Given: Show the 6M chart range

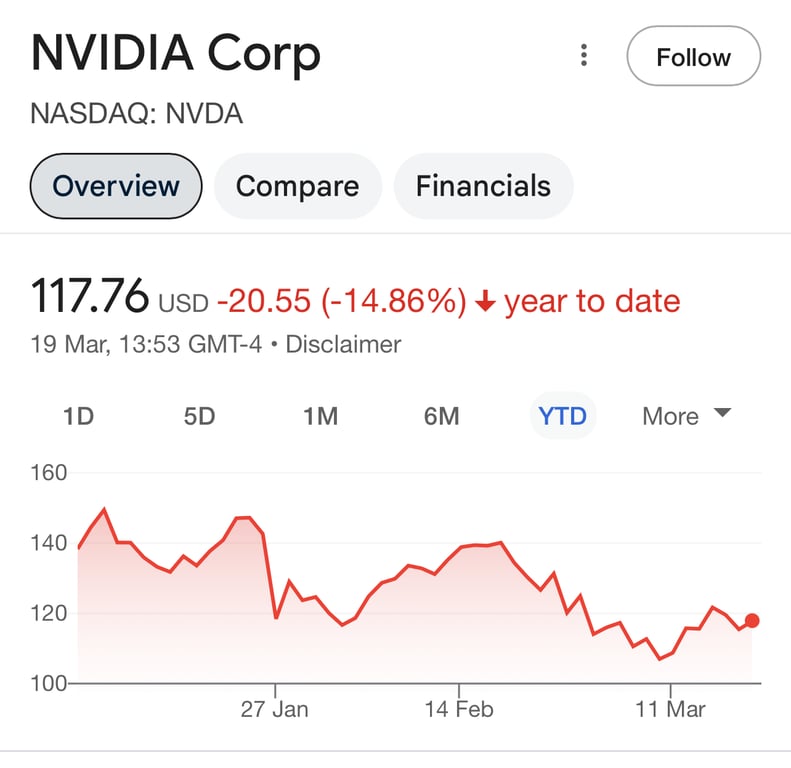Looking at the screenshot, I should (x=441, y=416).
